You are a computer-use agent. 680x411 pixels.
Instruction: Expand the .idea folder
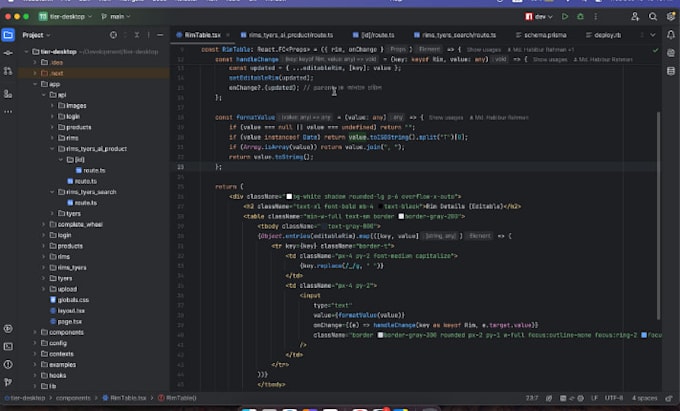point(35,62)
